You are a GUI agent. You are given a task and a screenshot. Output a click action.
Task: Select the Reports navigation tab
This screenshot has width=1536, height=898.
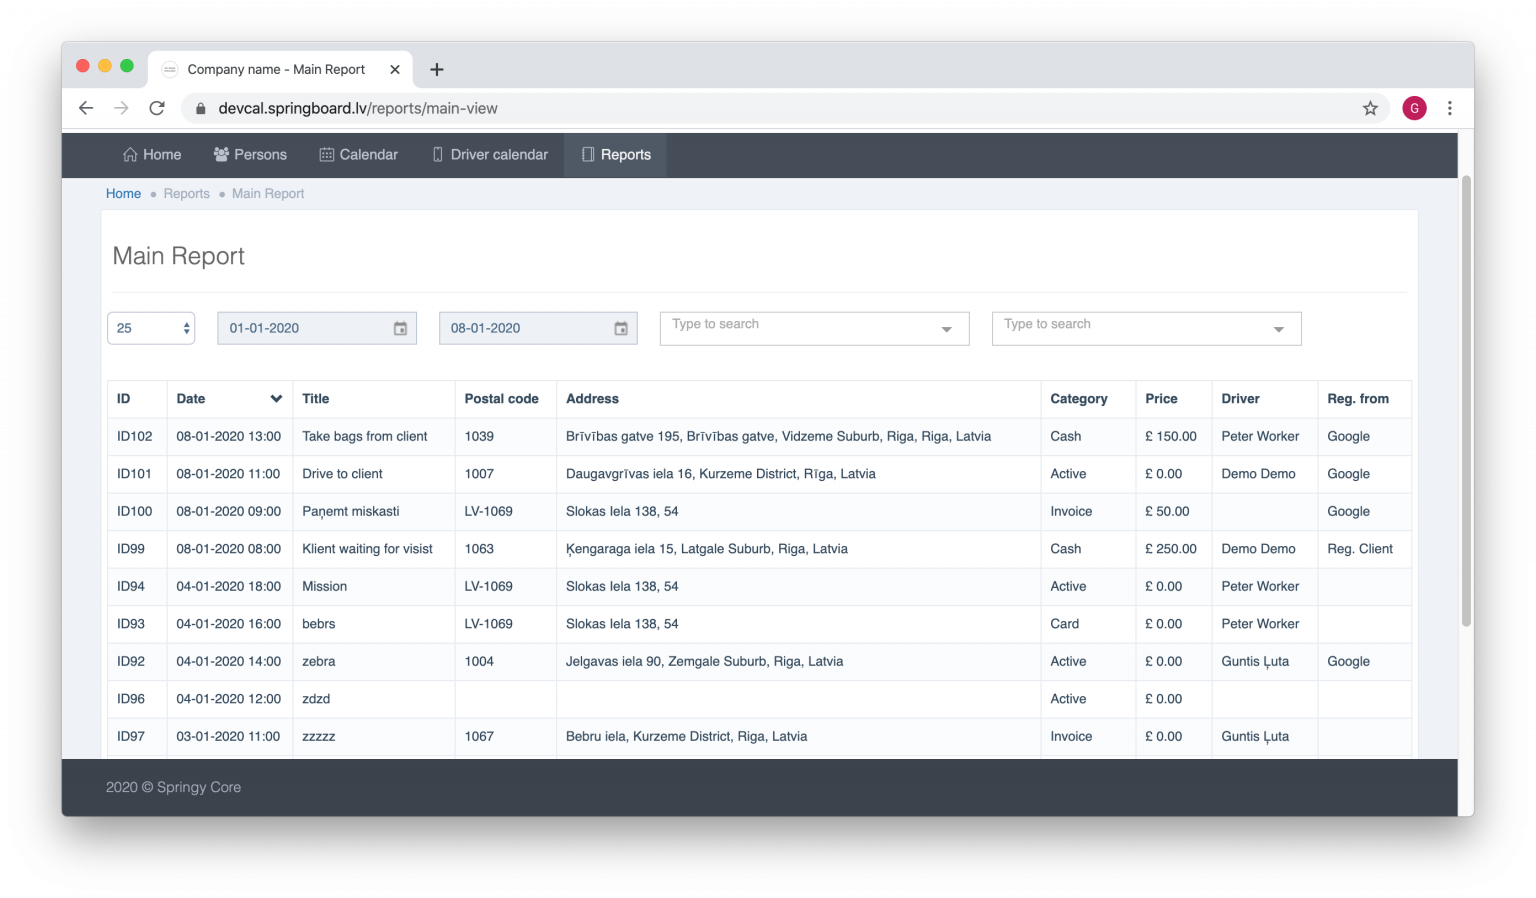[616, 155]
